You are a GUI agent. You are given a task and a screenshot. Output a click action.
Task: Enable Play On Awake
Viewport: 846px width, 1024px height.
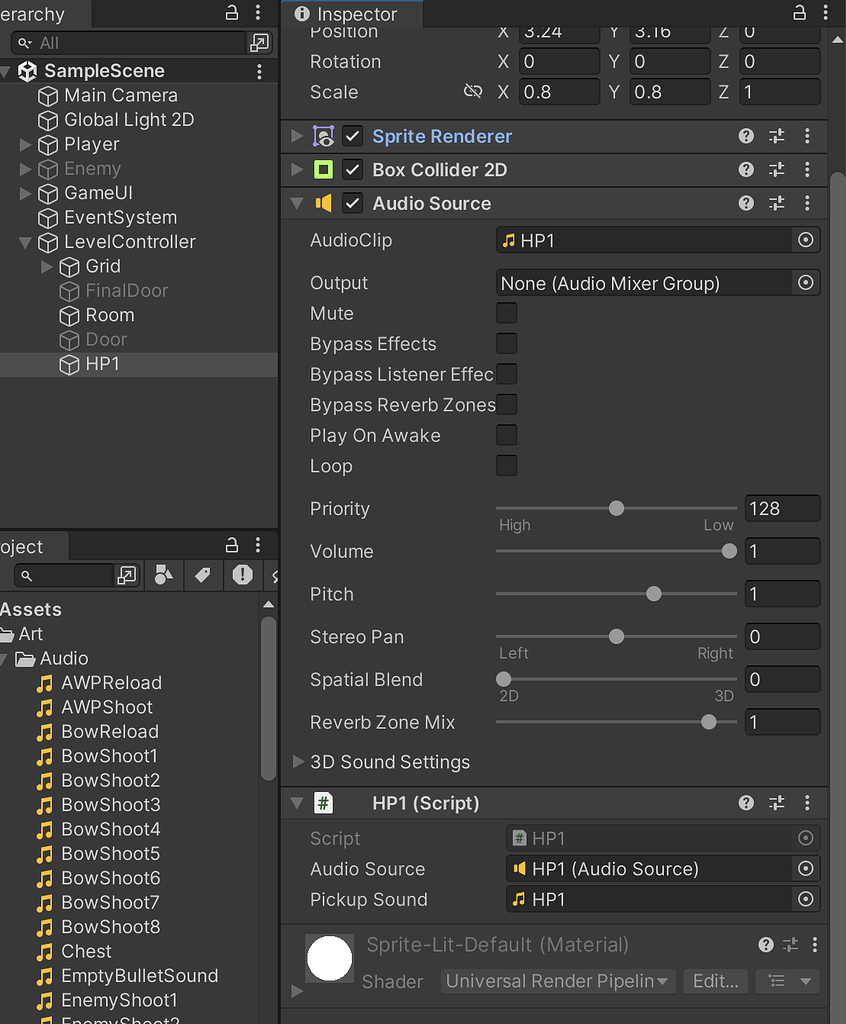[x=507, y=435]
